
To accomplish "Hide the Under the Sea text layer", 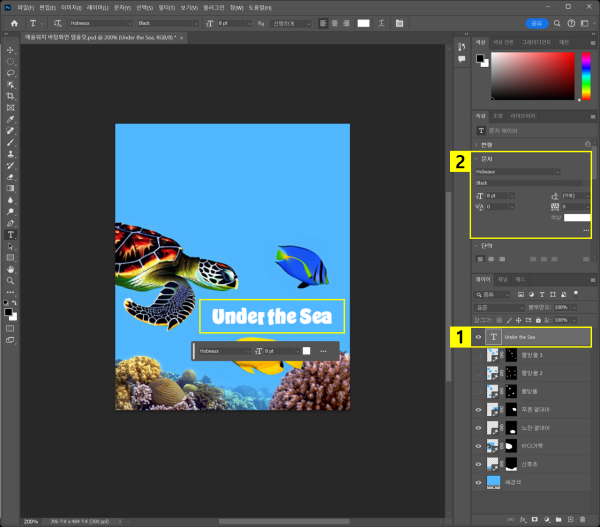I will [x=479, y=337].
